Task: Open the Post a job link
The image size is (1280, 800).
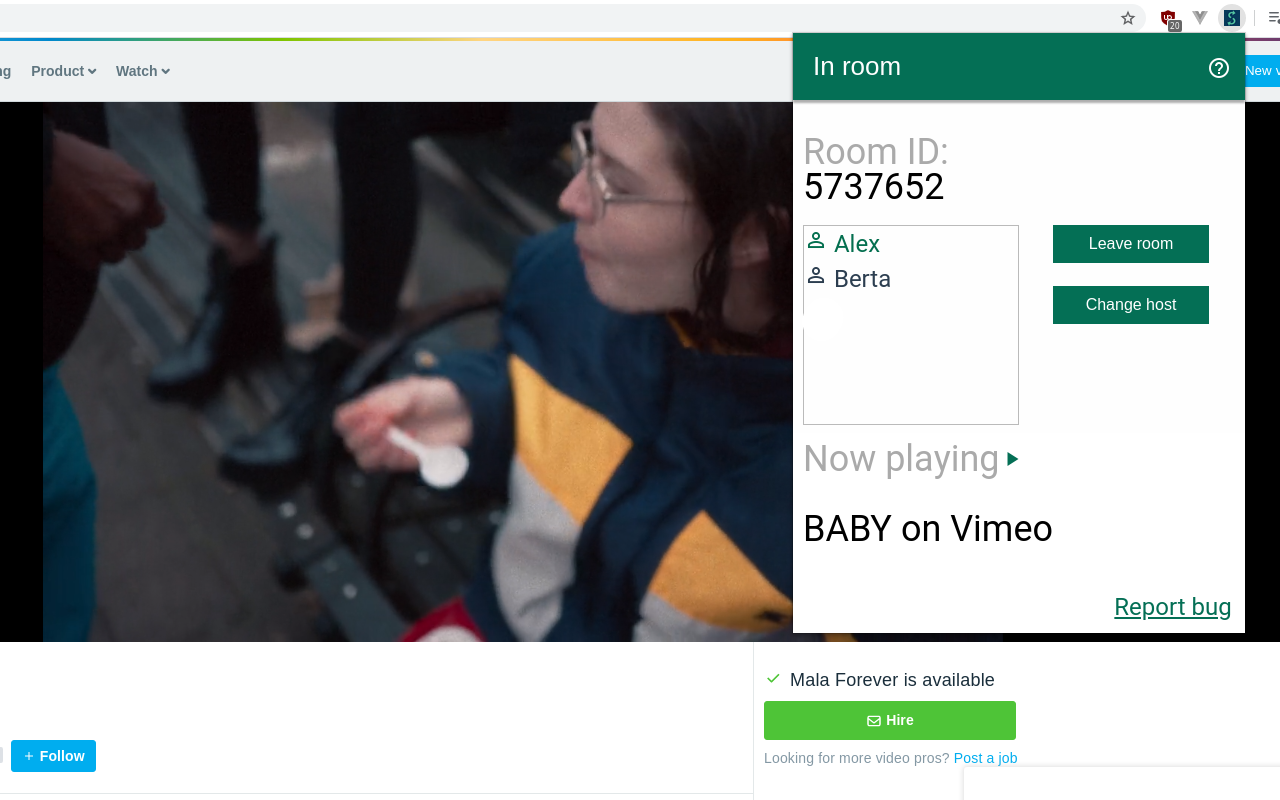Action: click(x=985, y=758)
